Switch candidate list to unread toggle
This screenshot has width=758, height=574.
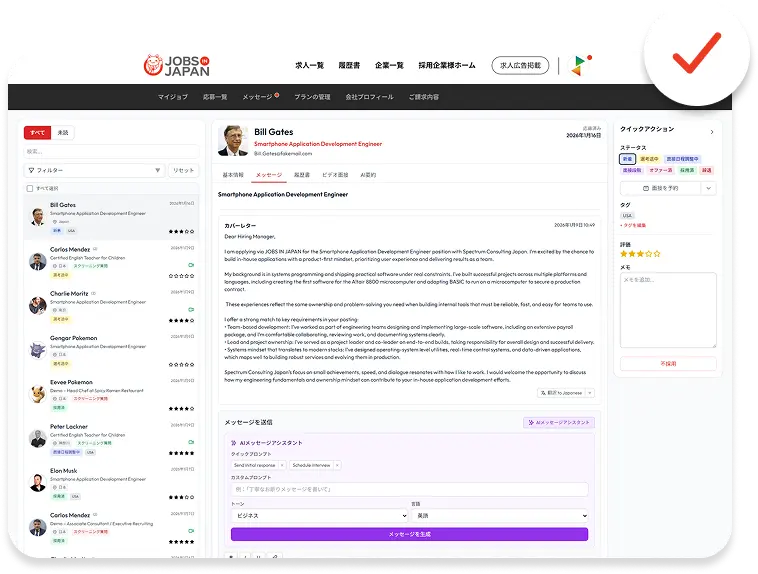click(x=63, y=132)
